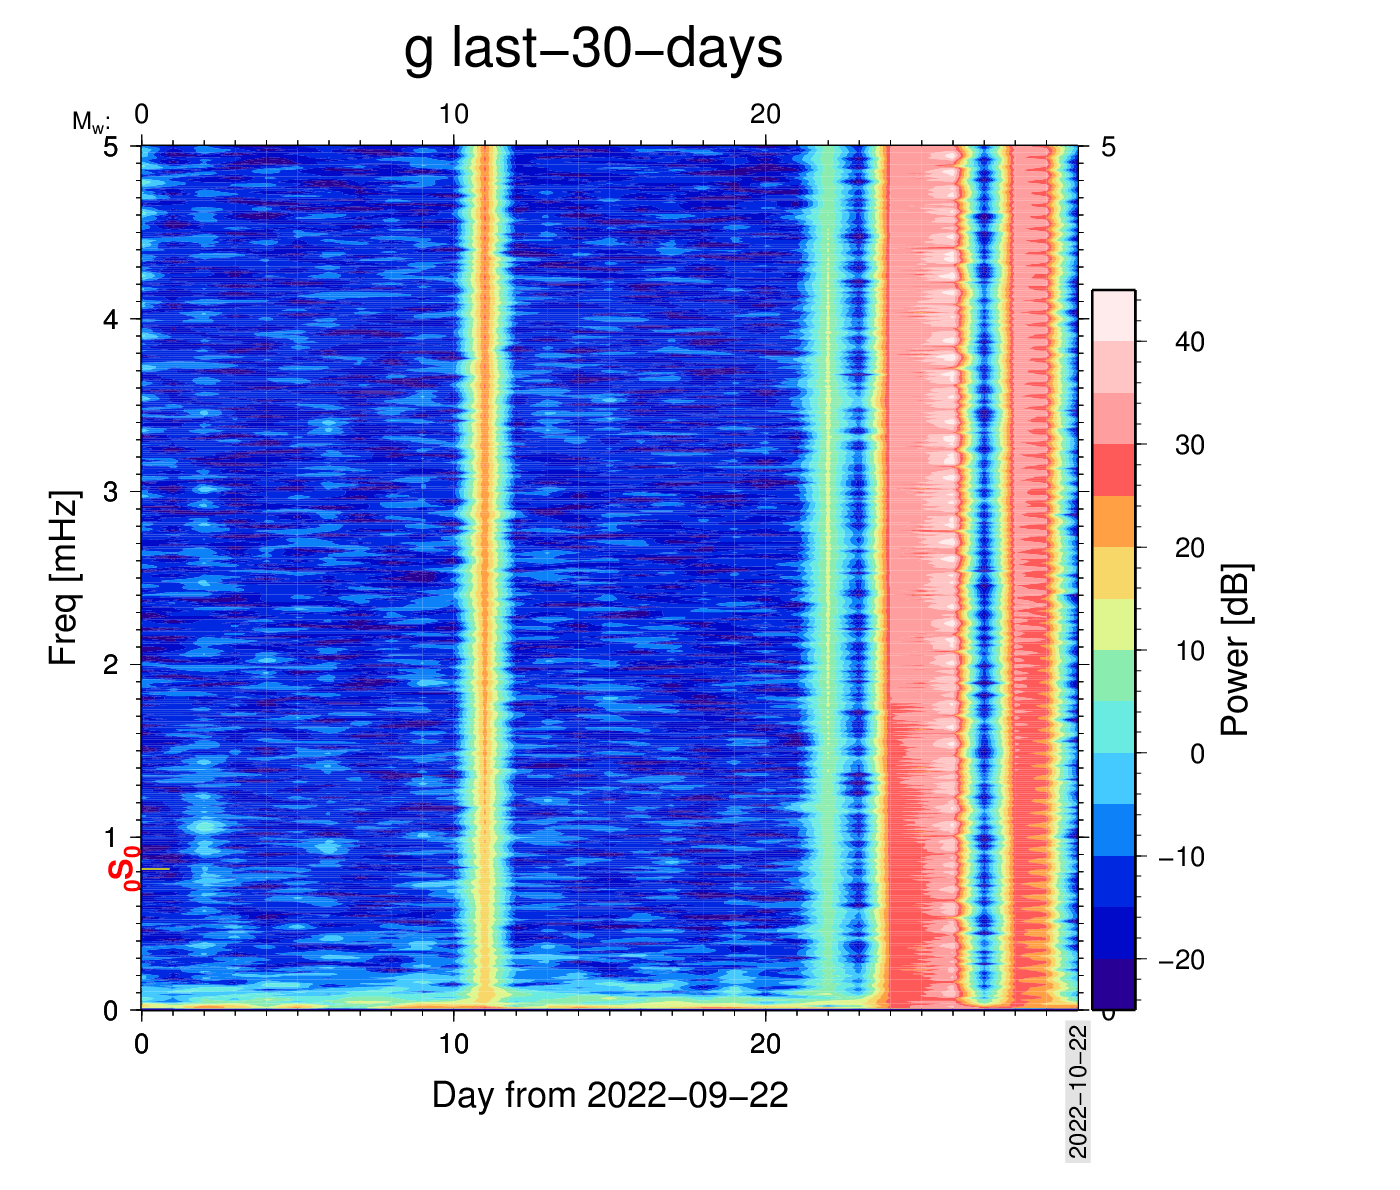Click the 'Power [dB]' colorbar label
The image size is (1400, 1190).
(x=1236, y=650)
